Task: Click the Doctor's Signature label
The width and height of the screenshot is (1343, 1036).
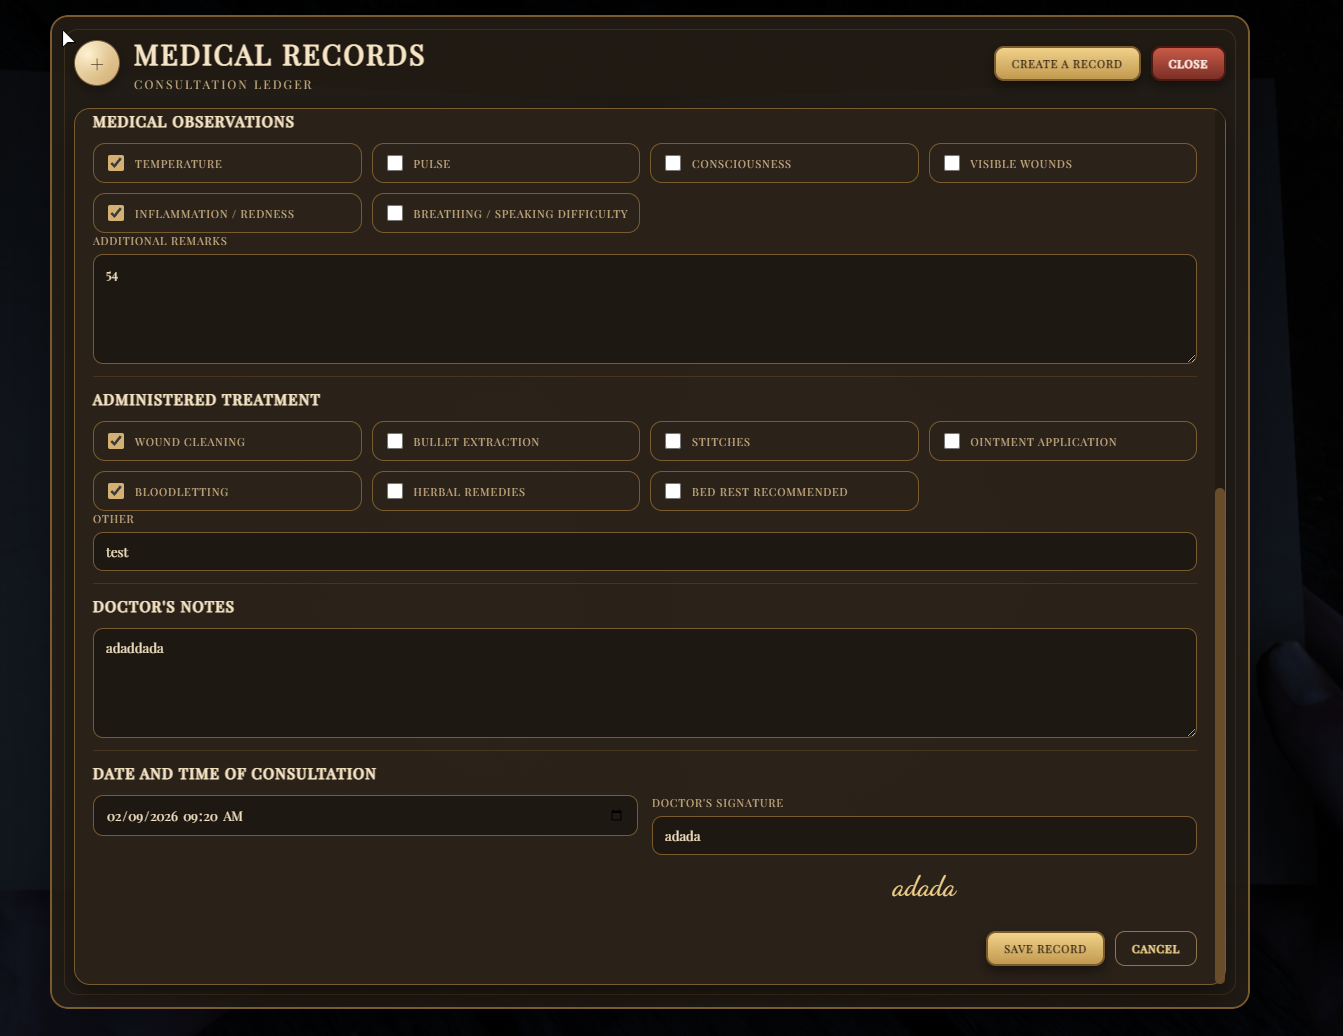Action: tap(717, 803)
